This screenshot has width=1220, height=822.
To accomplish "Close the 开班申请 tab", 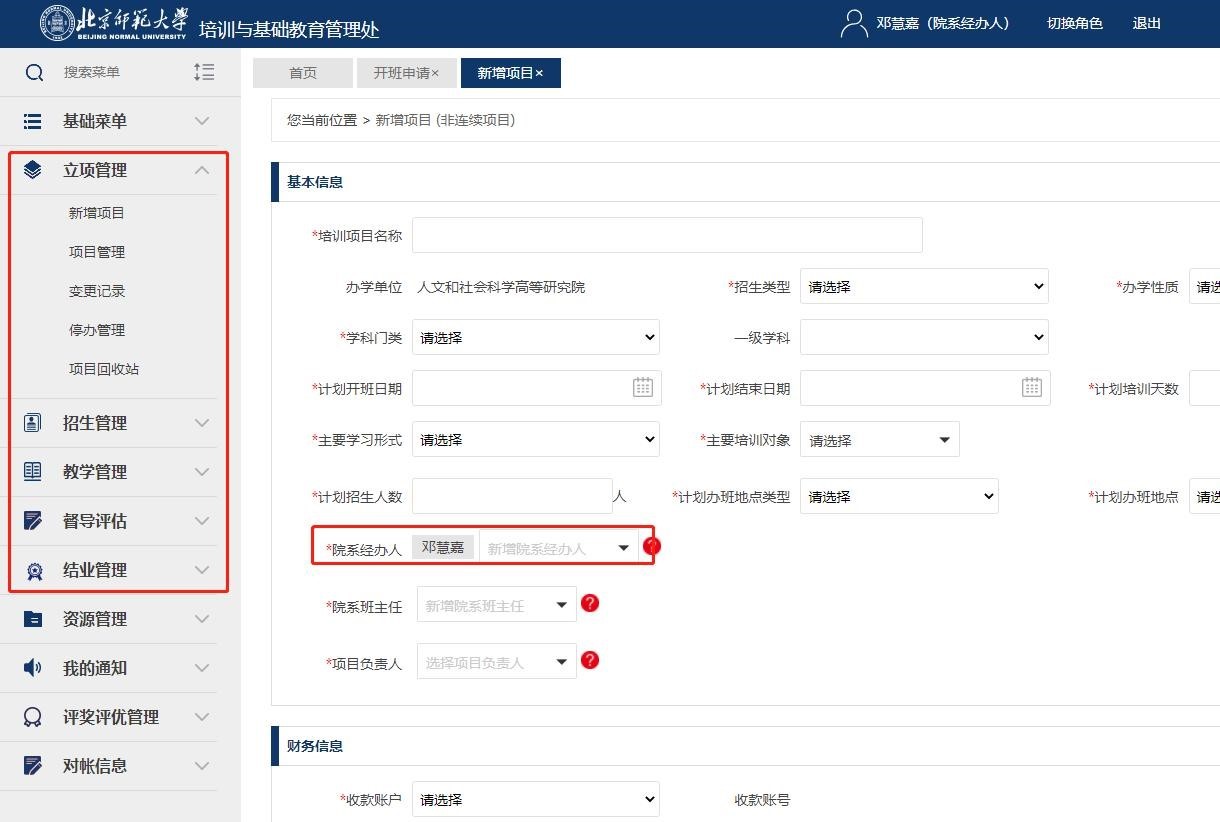I will tap(435, 73).
